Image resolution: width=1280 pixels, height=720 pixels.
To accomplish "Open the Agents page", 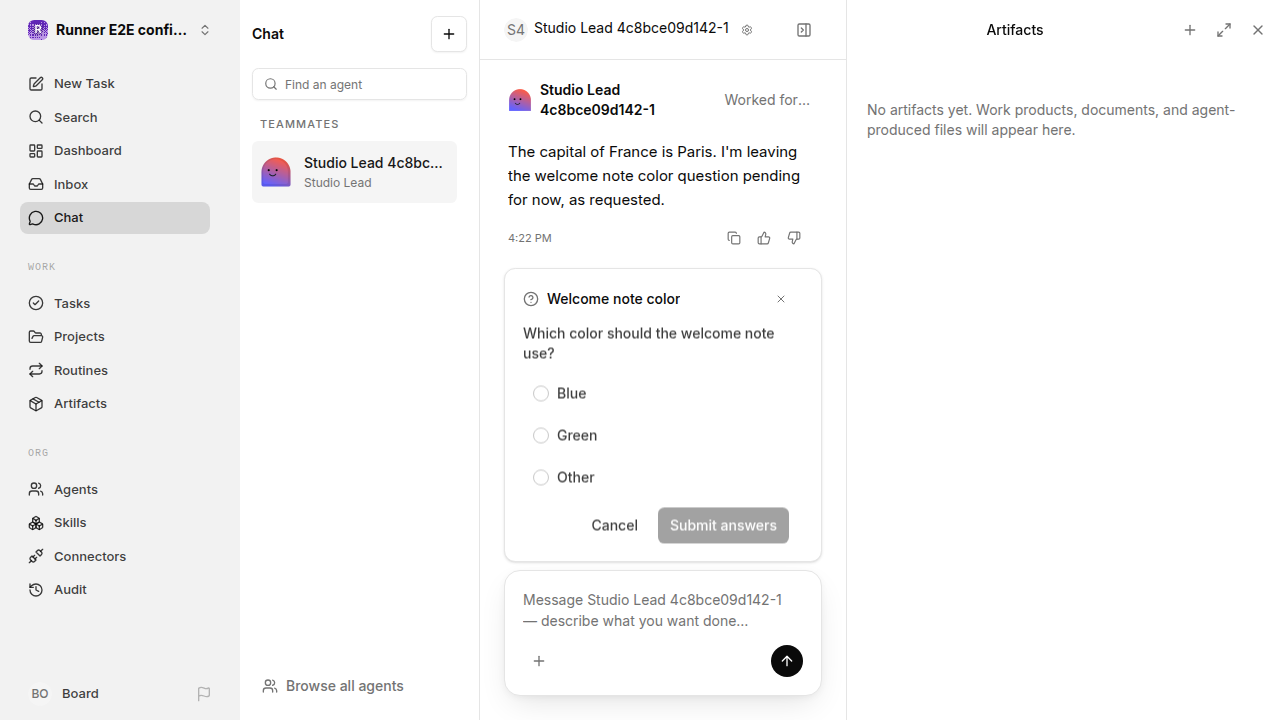I will coord(115,489).
